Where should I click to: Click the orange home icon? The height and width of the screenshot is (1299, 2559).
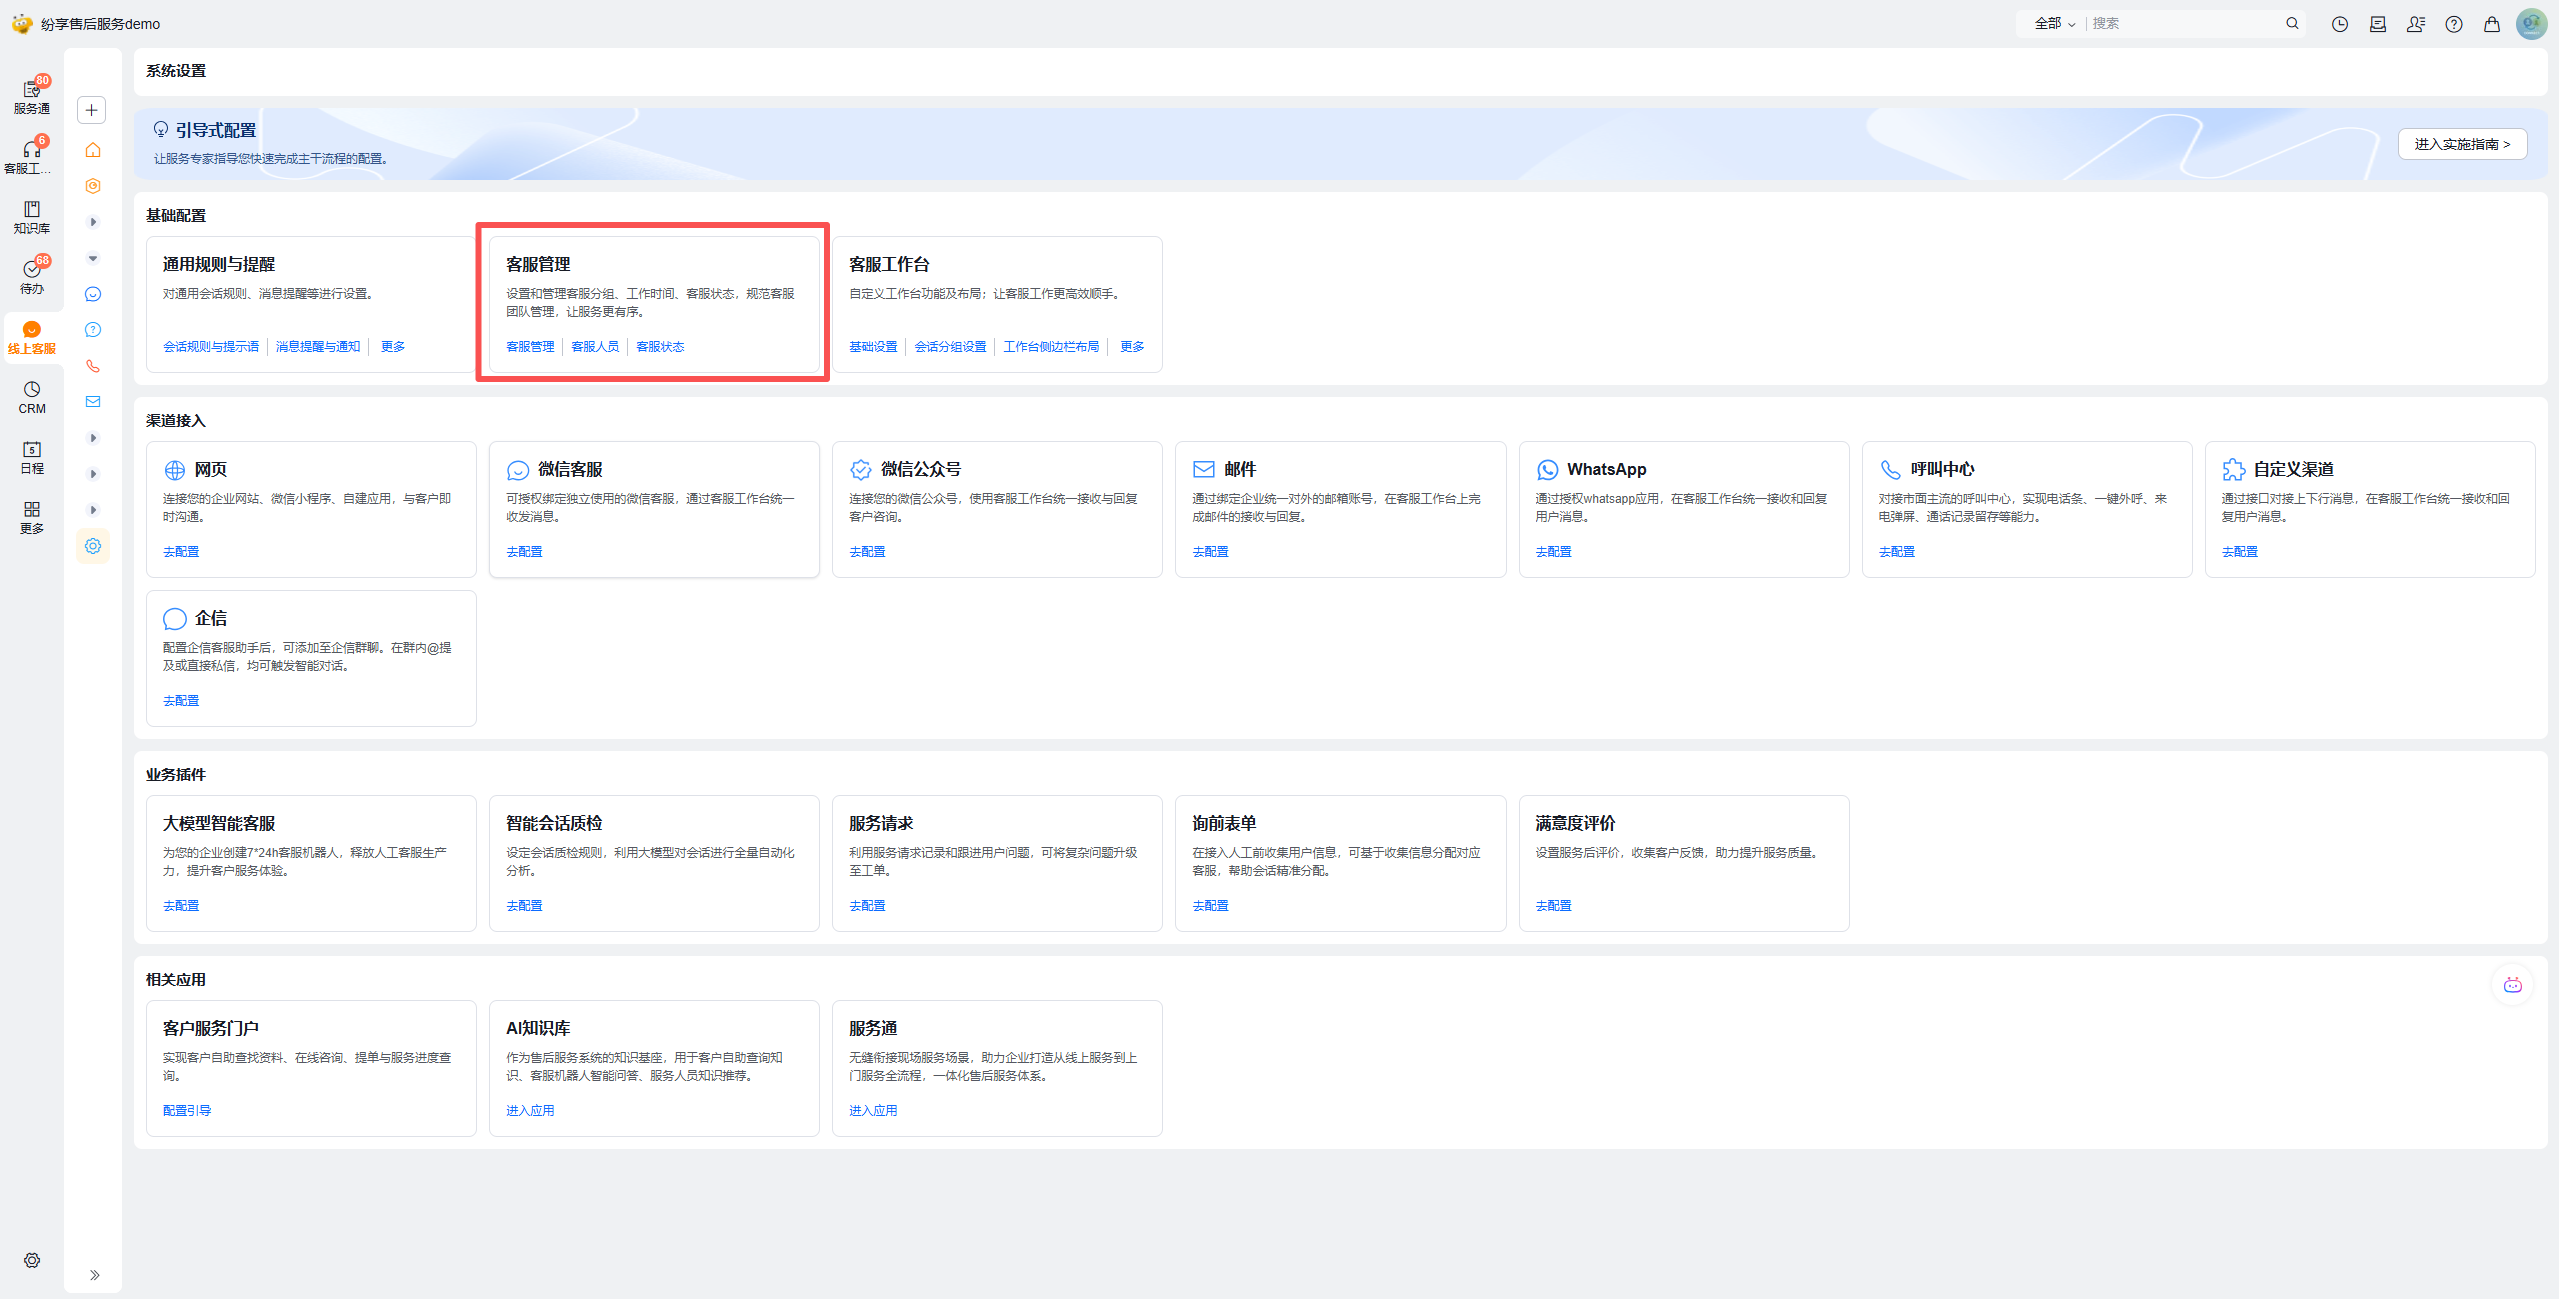pos(93,150)
